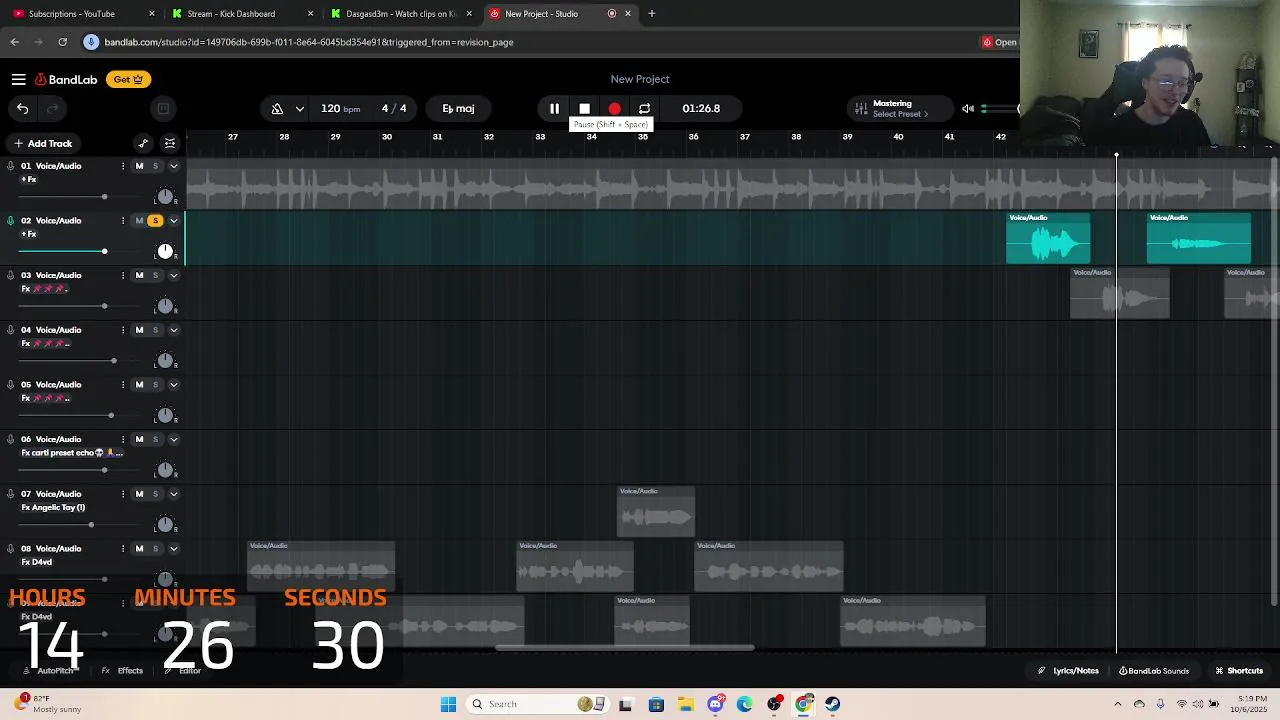Image resolution: width=1280 pixels, height=720 pixels.
Task: Open metronome options dropdown arrow
Action: coord(299,108)
